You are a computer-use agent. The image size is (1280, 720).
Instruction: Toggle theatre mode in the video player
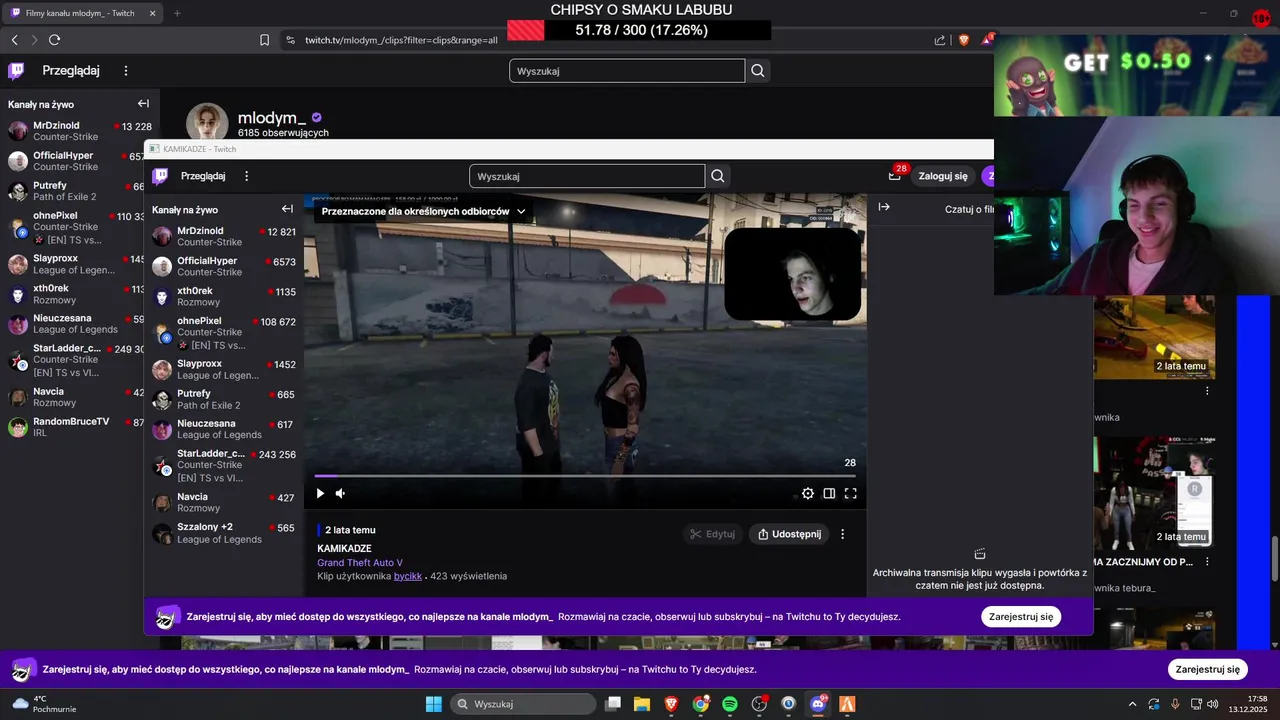click(x=829, y=493)
